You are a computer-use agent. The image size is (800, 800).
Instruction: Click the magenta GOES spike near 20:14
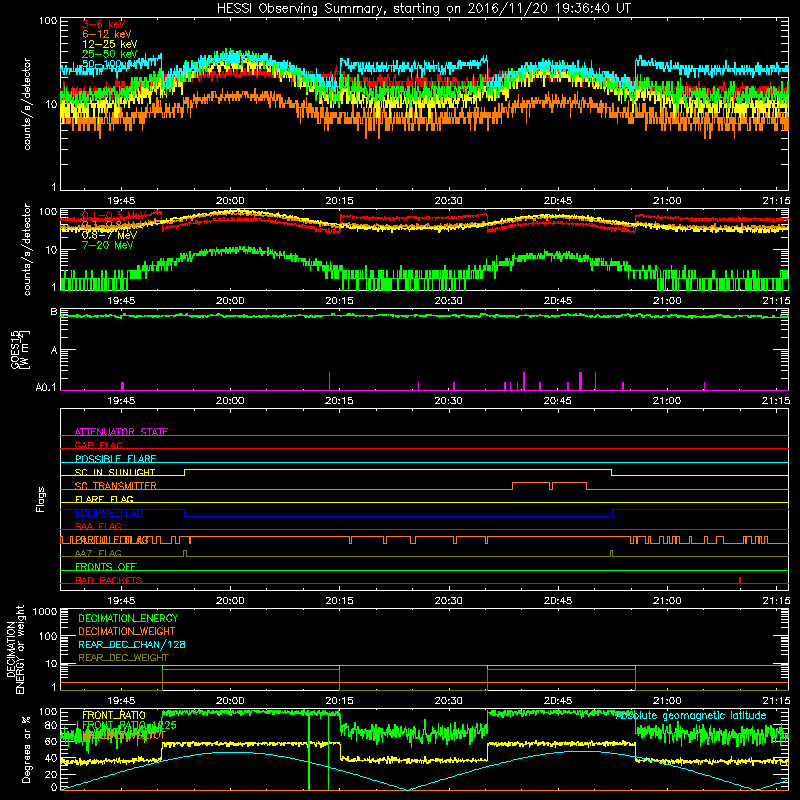coord(330,381)
